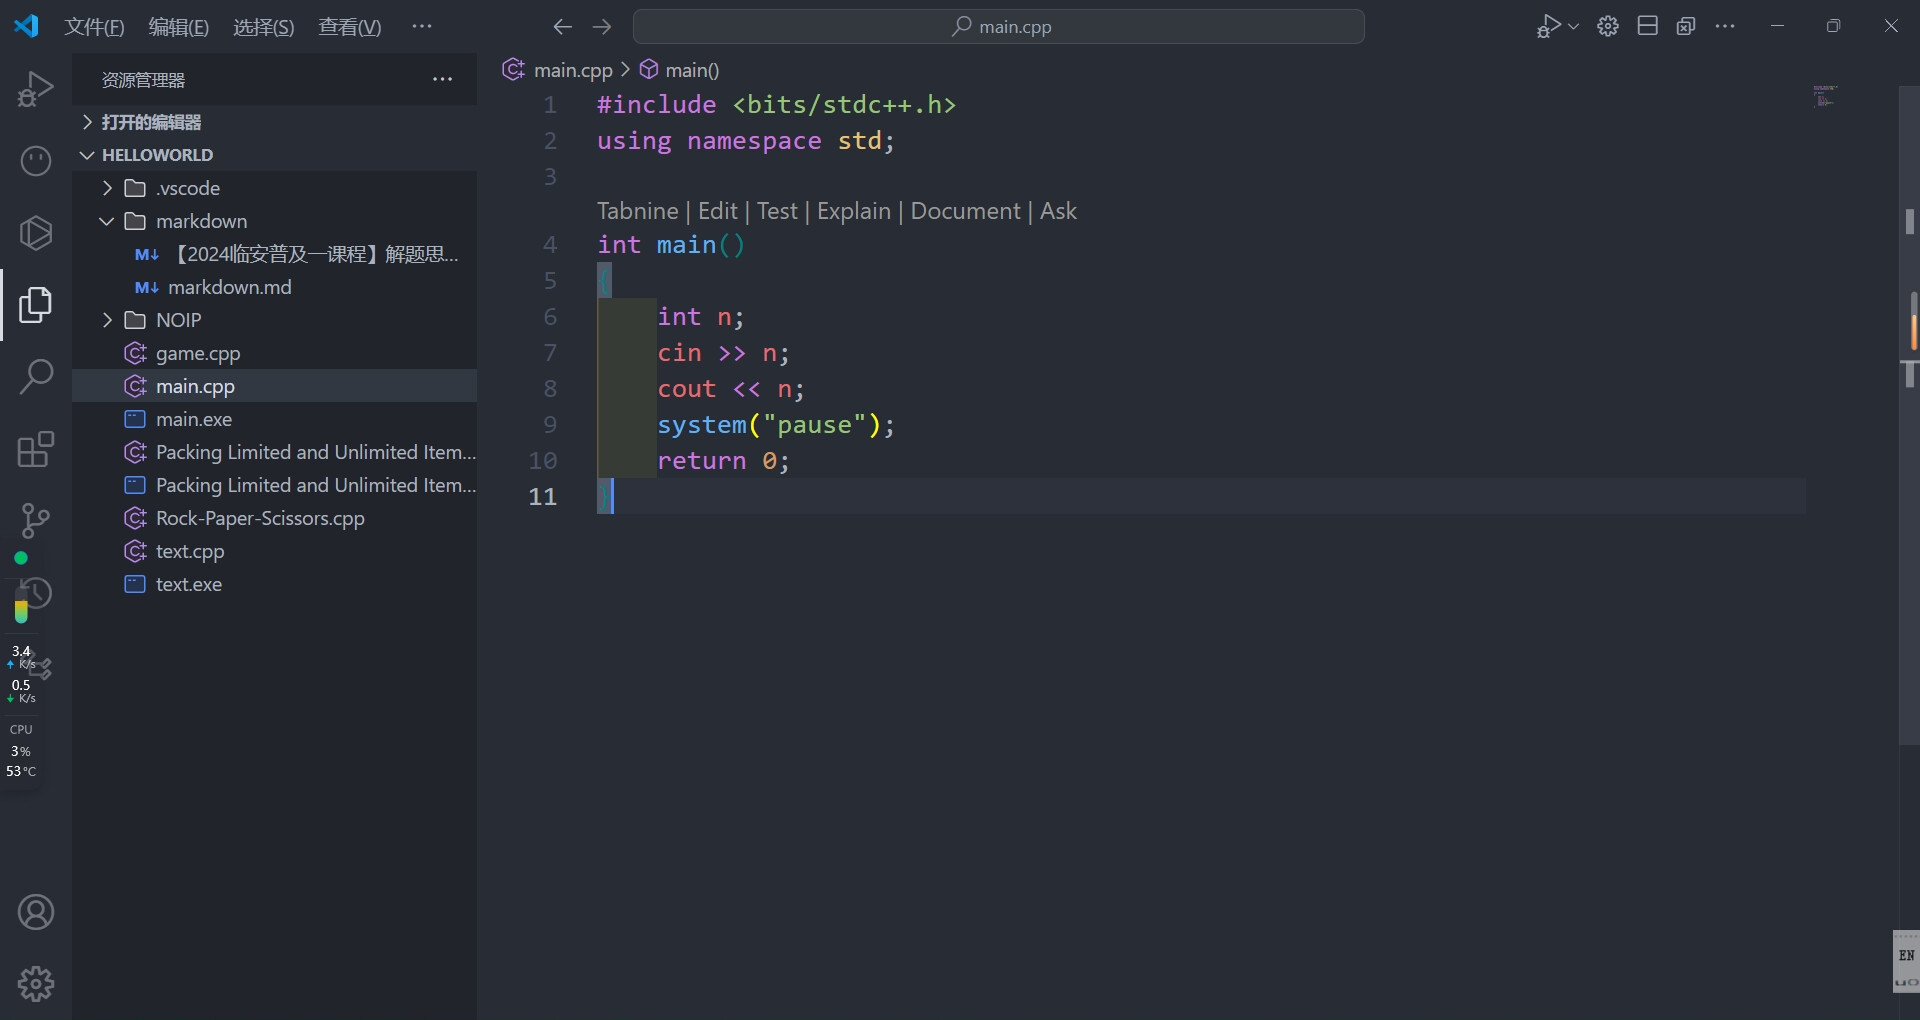Open the Source Control view
The height and width of the screenshot is (1020, 1920).
tap(36, 520)
